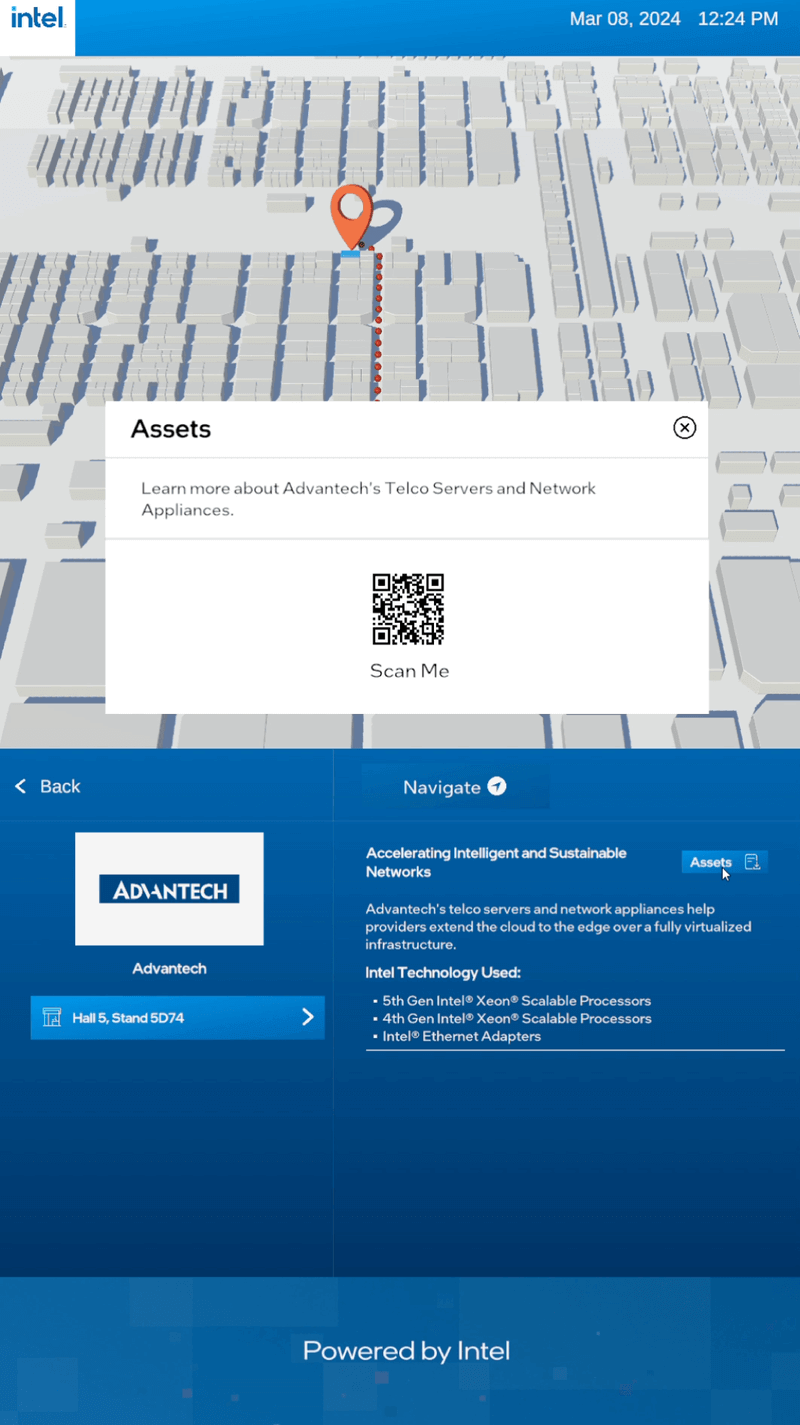The width and height of the screenshot is (800, 1425).
Task: Close the Assets popup with the X icon
Action: click(684, 428)
